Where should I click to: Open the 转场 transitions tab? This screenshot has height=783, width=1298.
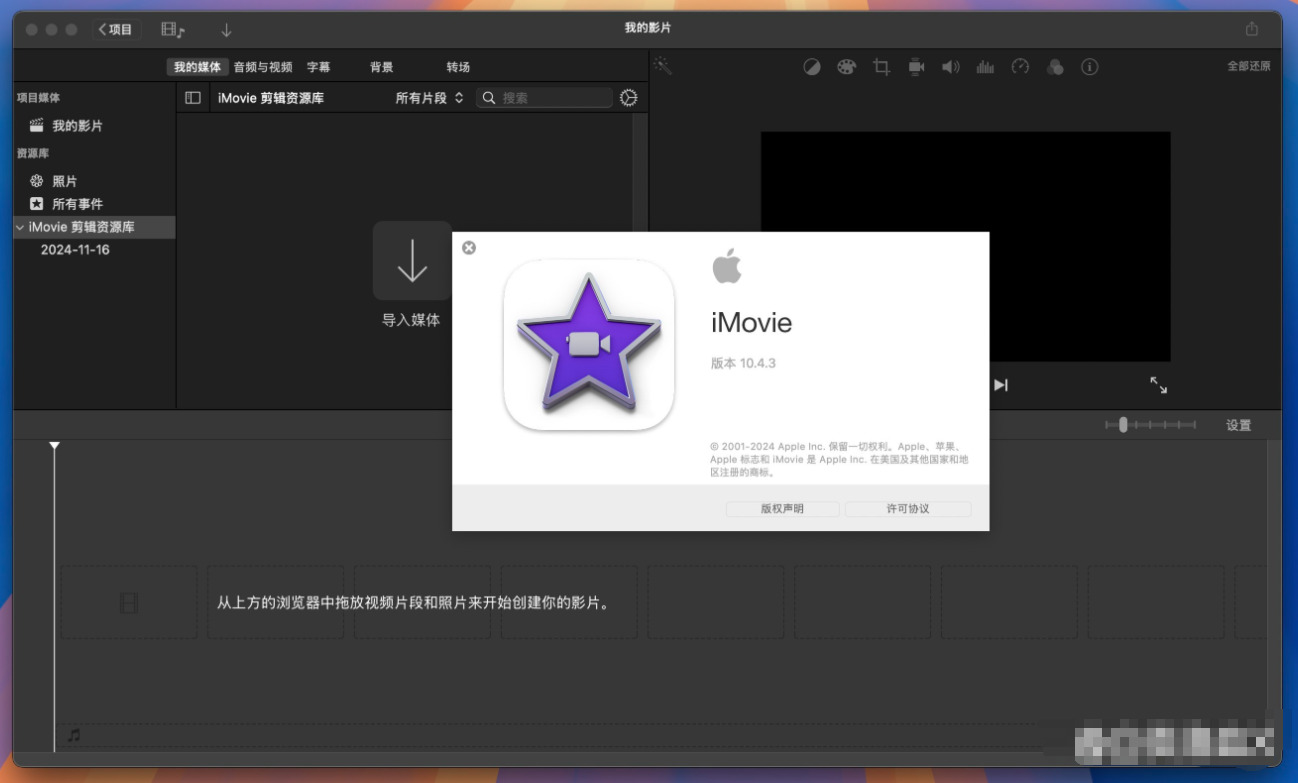tap(458, 67)
